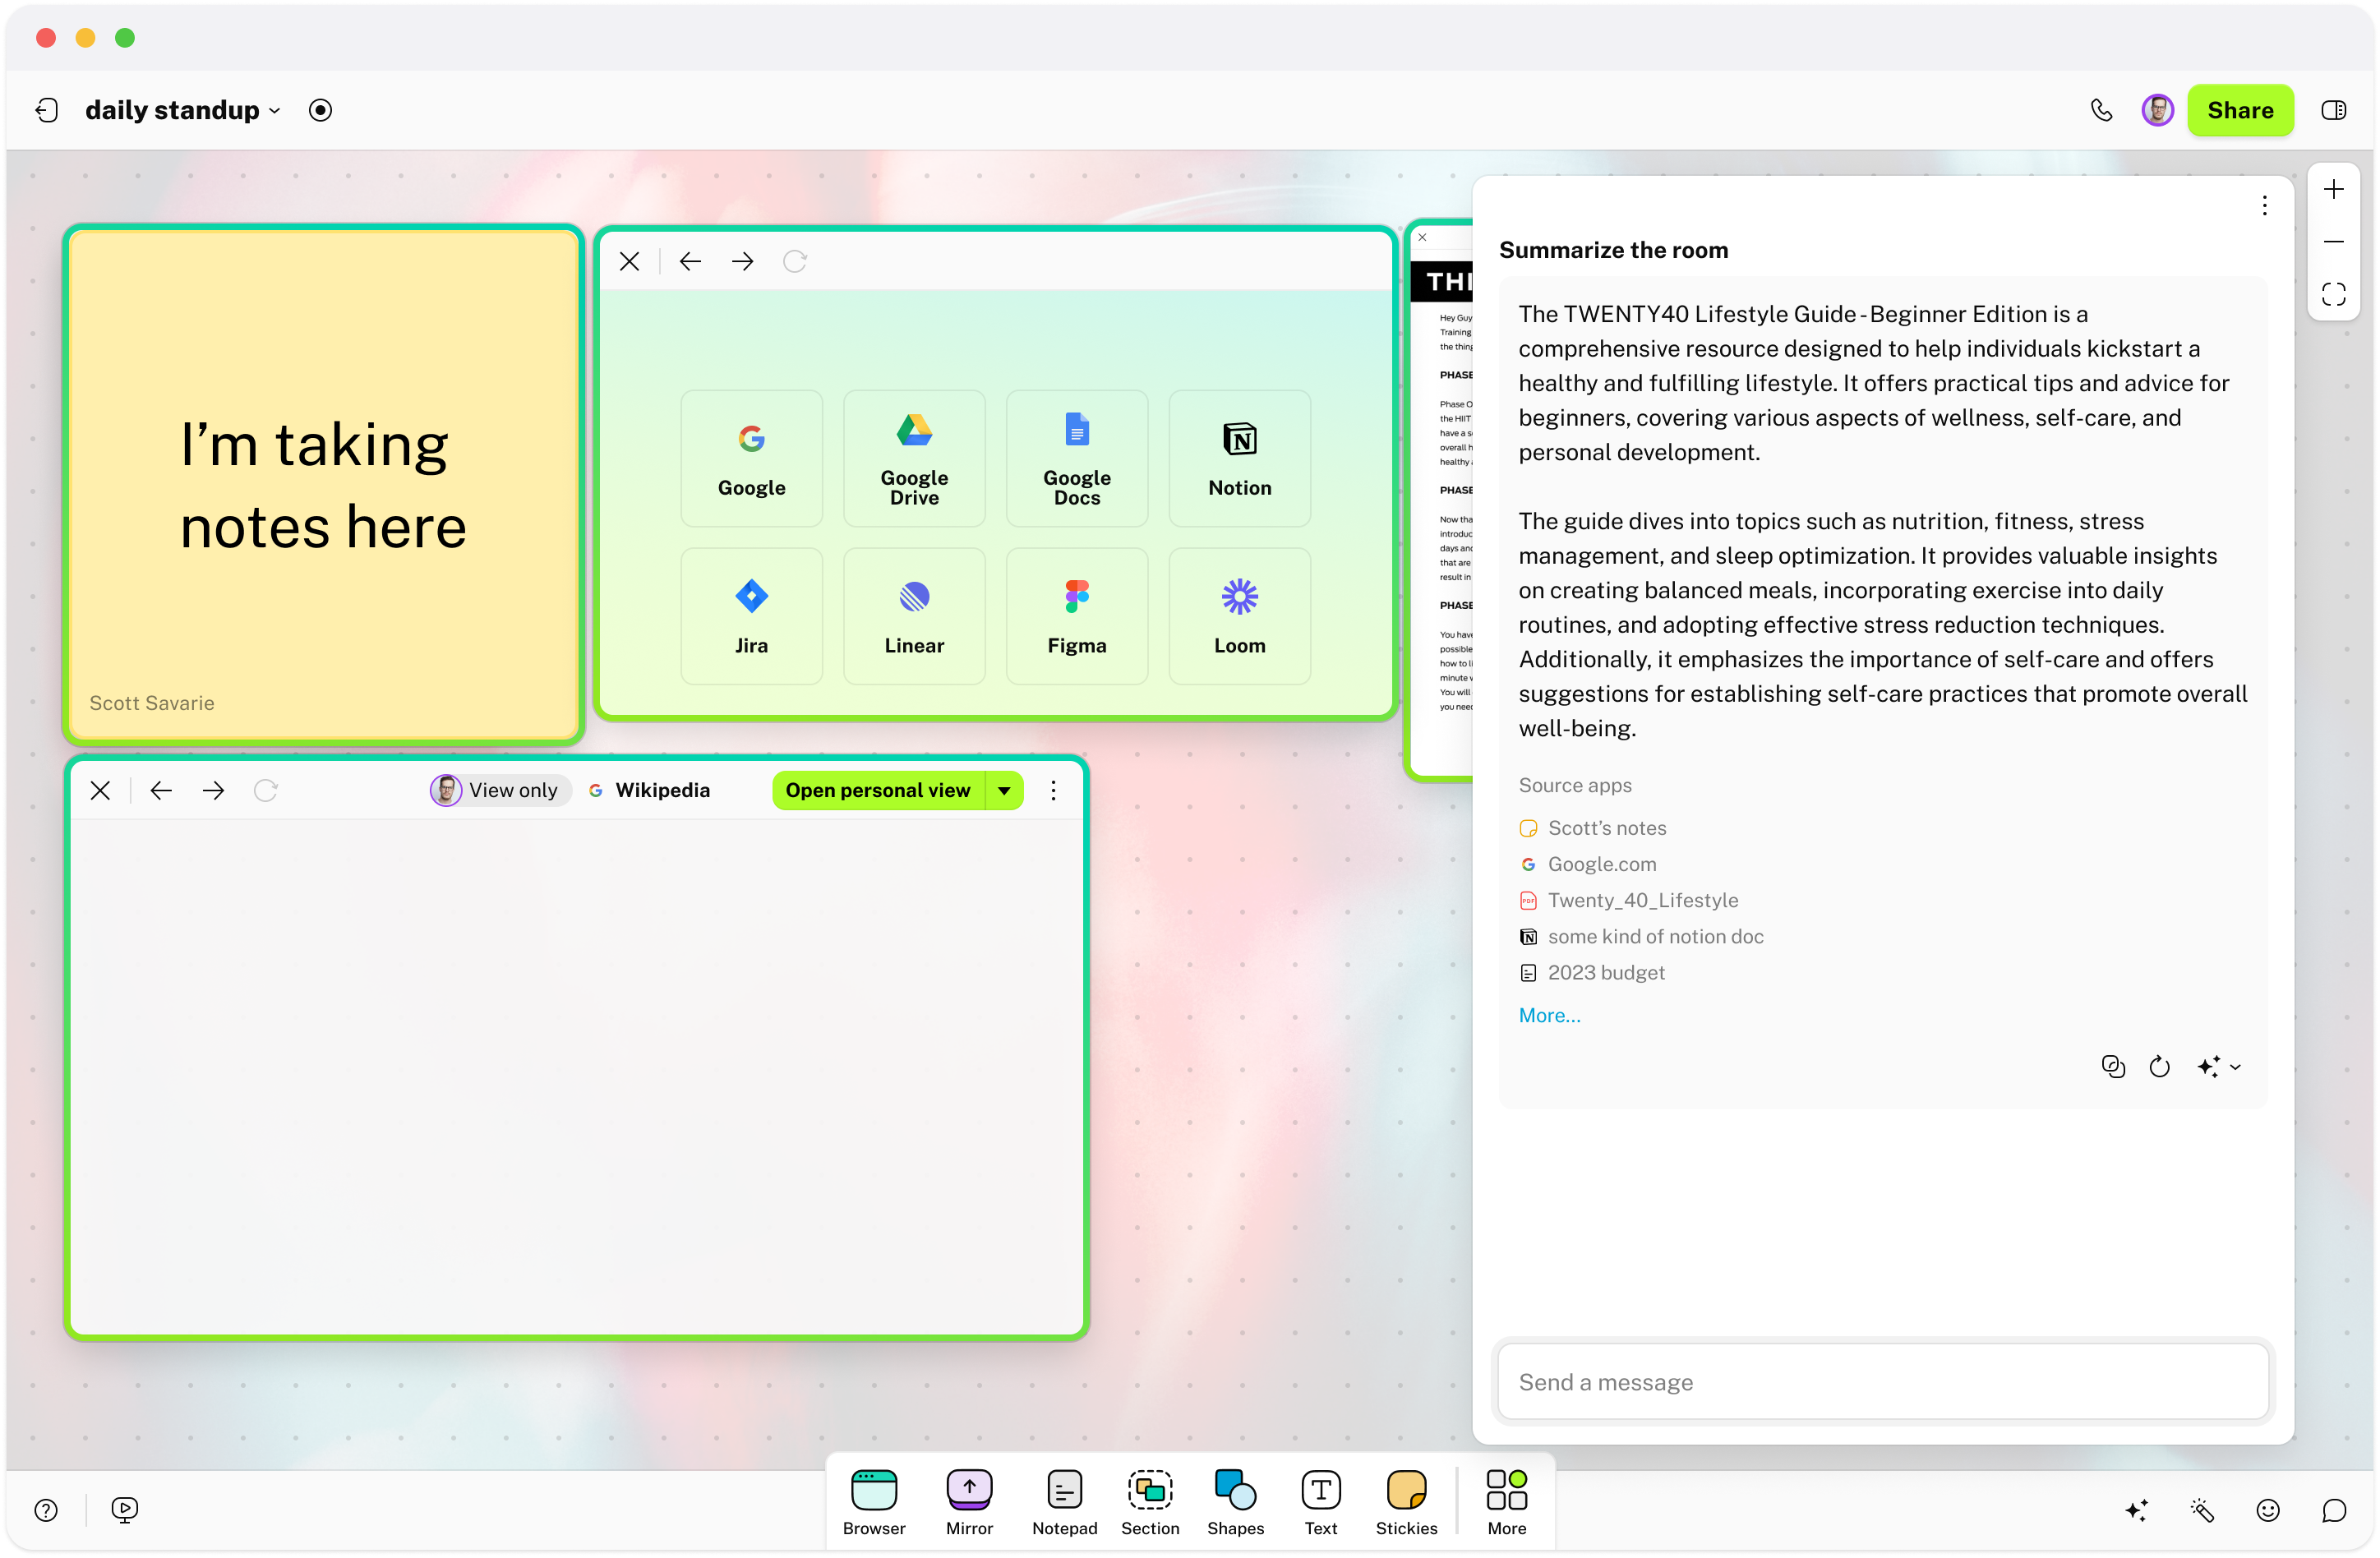Toggle room recording indicator button
Screen dimensions: 2380x1558
tap(320, 110)
